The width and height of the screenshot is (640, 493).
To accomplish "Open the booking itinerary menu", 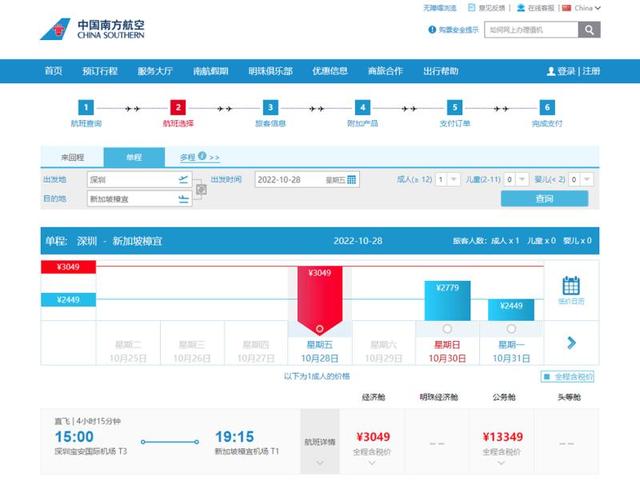I will click(100, 71).
